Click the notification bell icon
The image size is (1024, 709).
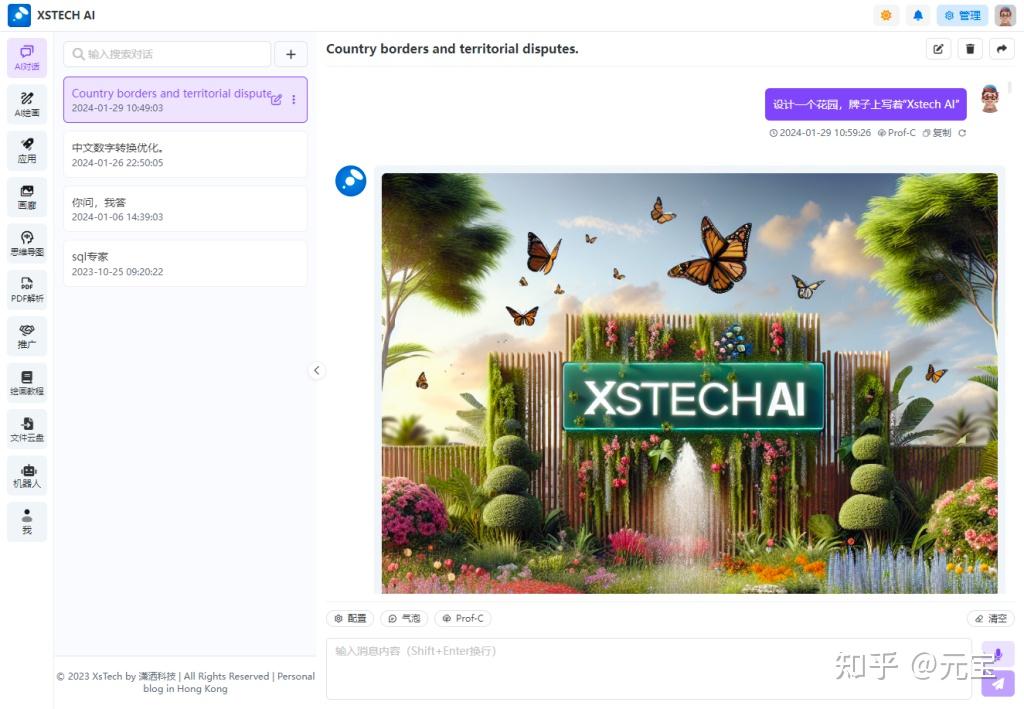(918, 15)
